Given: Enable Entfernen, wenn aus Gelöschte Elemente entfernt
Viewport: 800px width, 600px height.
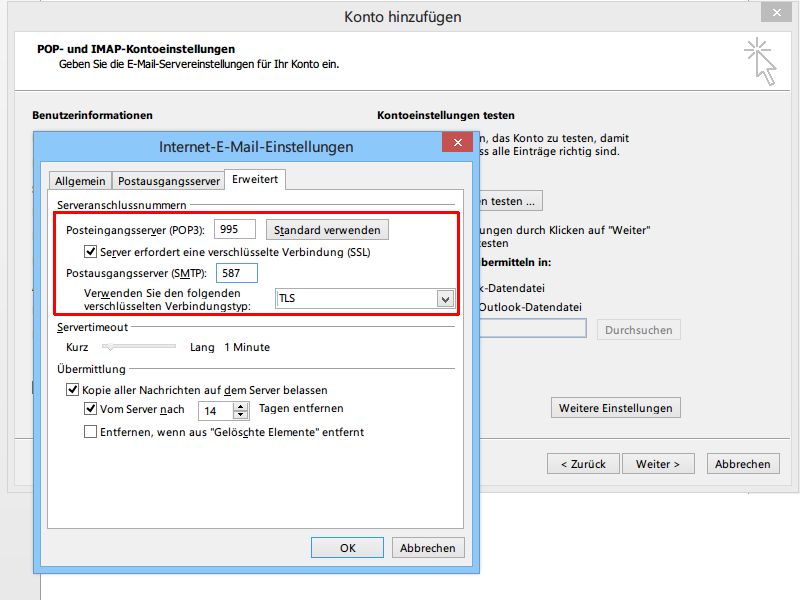Looking at the screenshot, I should coord(90,432).
